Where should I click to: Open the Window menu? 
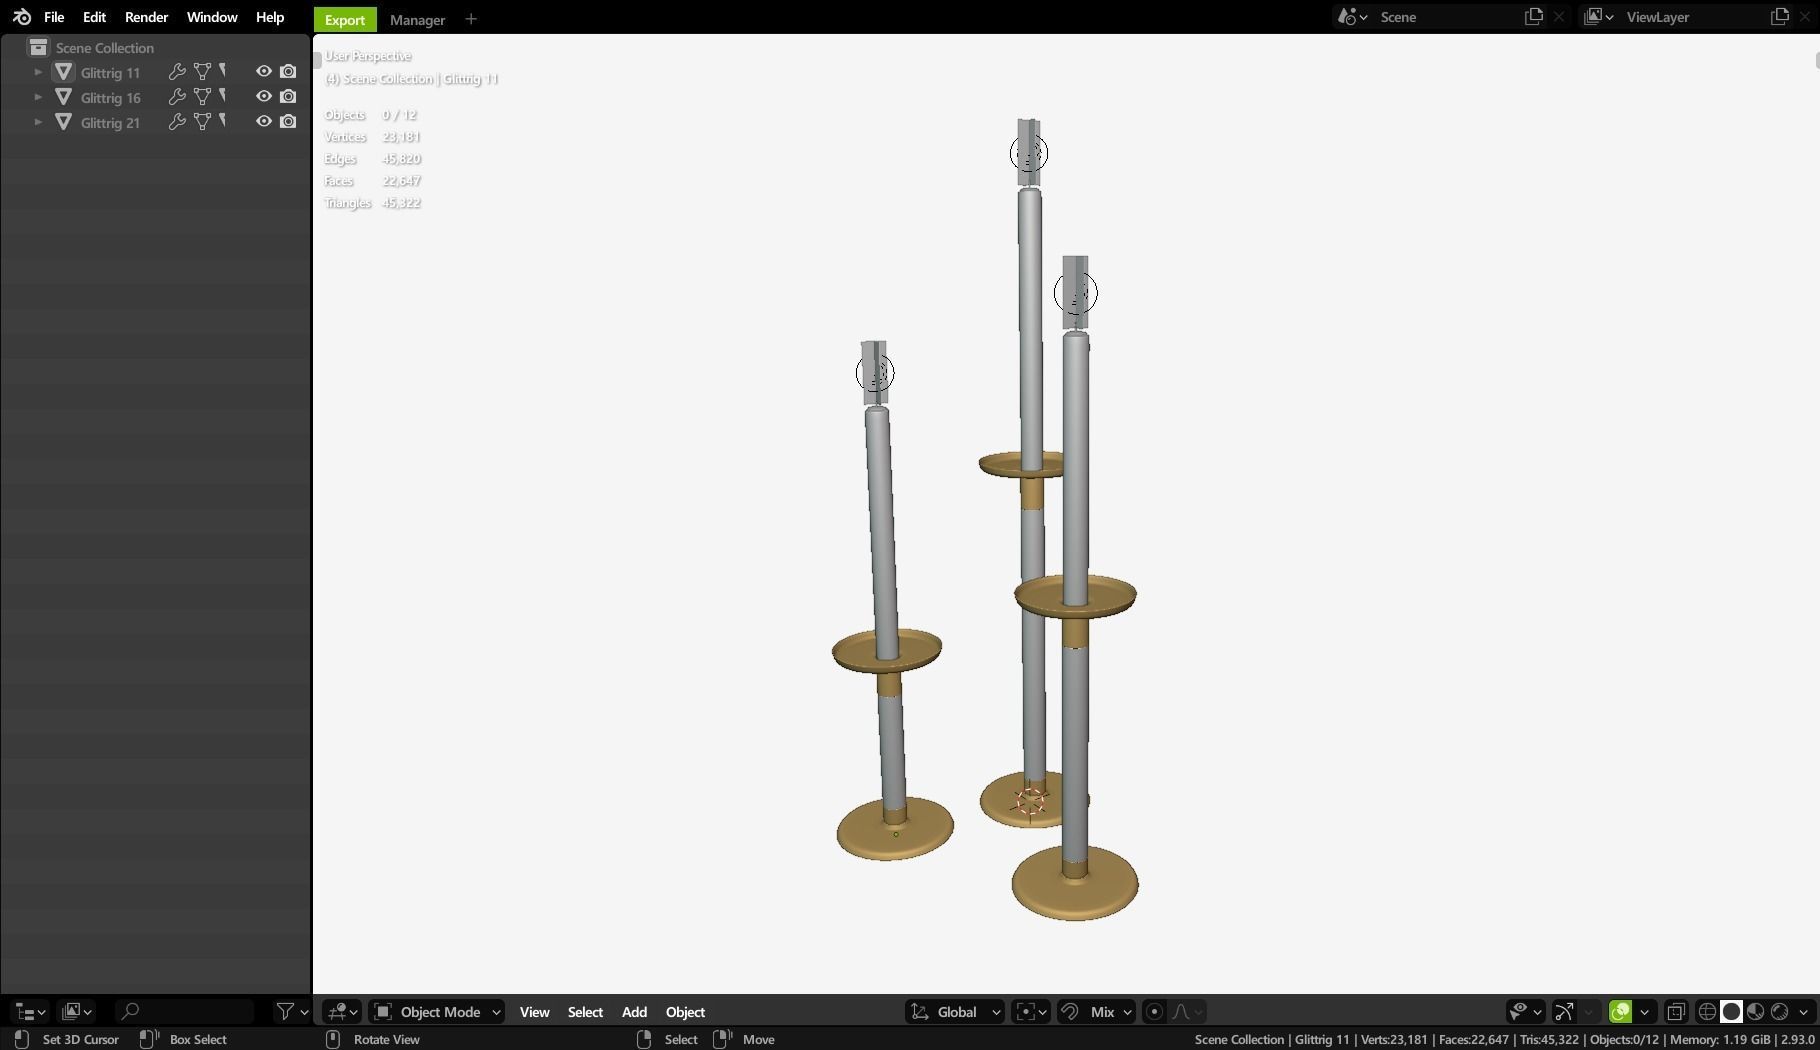[x=212, y=17]
